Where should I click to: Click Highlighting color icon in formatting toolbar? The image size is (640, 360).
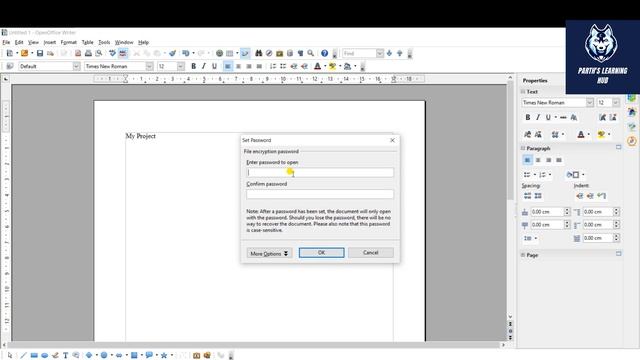[x=333, y=66]
